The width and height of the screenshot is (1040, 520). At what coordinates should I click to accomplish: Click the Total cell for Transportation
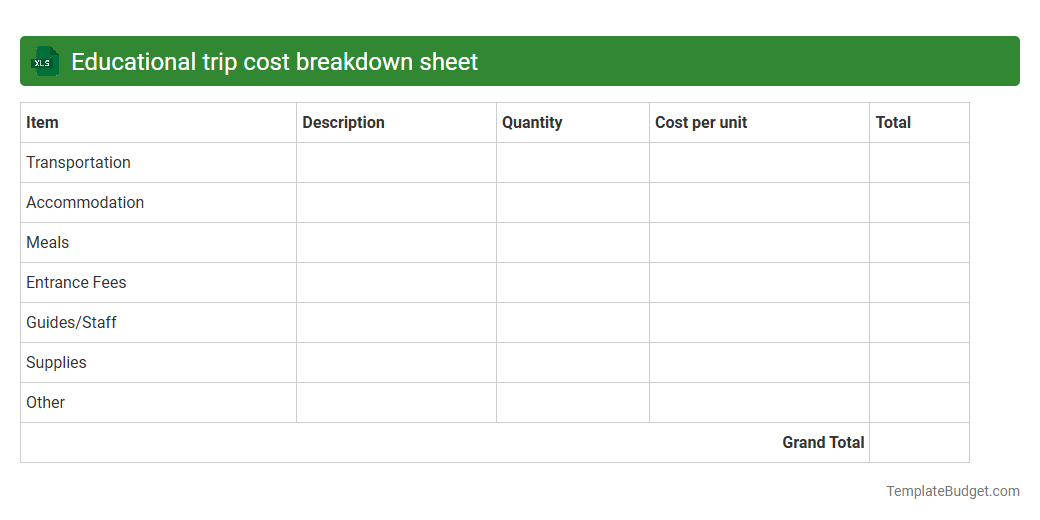coord(919,162)
